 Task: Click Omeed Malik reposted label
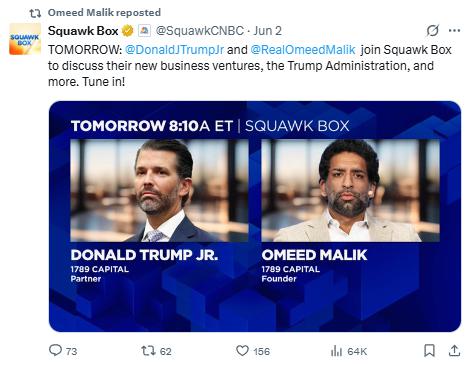tap(104, 13)
